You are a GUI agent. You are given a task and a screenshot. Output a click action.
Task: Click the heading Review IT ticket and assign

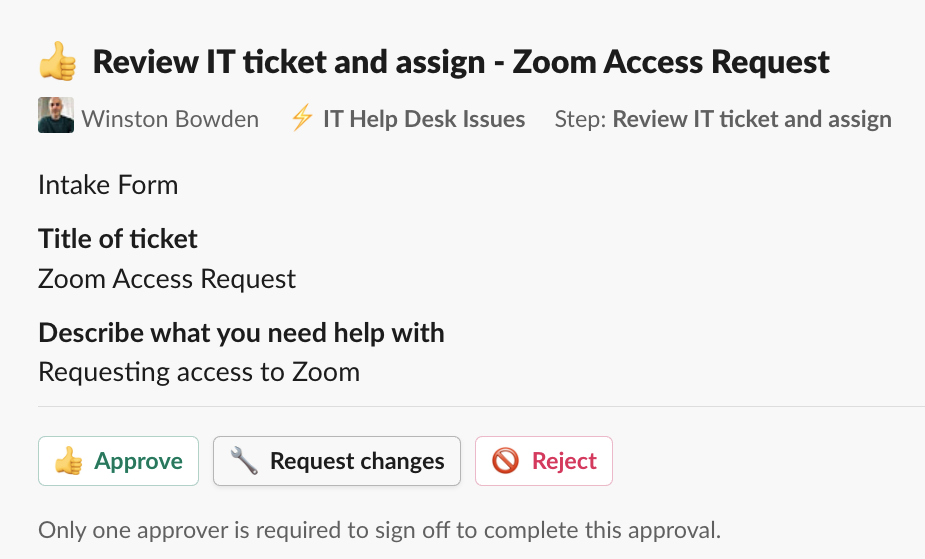[x=461, y=62]
